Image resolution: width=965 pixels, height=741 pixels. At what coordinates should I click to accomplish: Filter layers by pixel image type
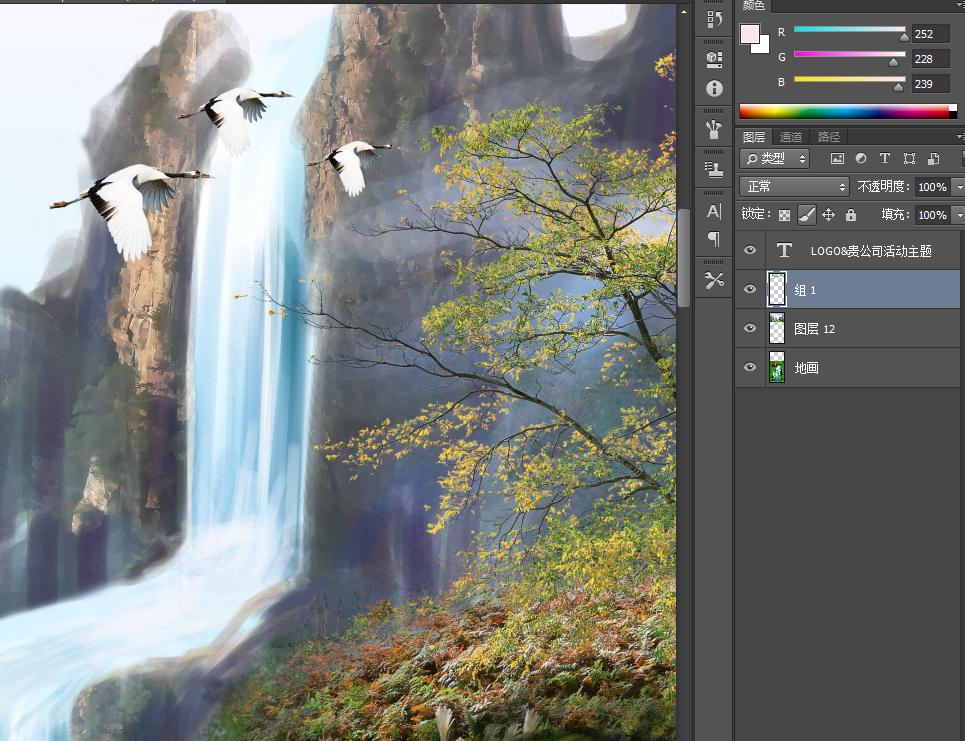(x=837, y=159)
